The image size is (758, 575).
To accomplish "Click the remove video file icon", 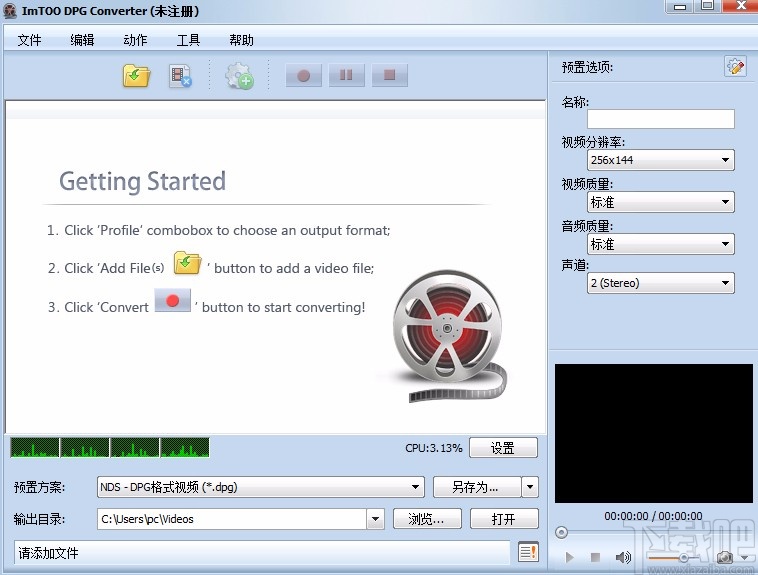I will point(180,76).
